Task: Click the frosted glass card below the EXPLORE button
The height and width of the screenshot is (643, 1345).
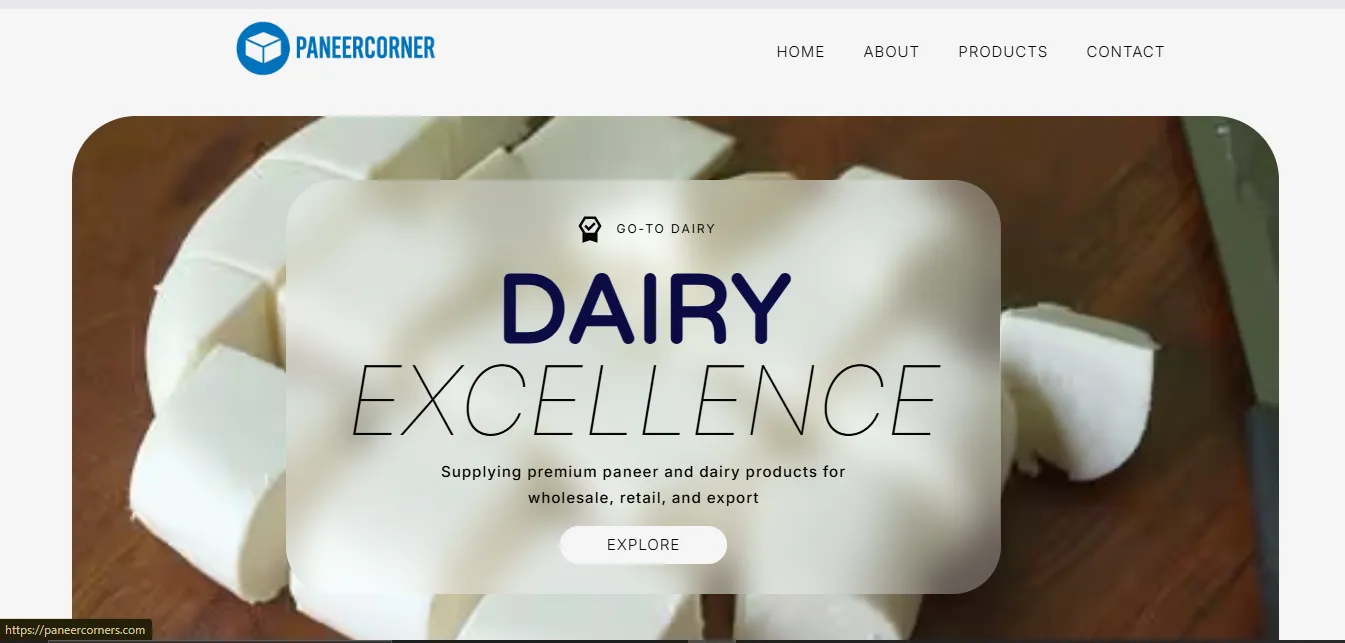Action: 643,579
